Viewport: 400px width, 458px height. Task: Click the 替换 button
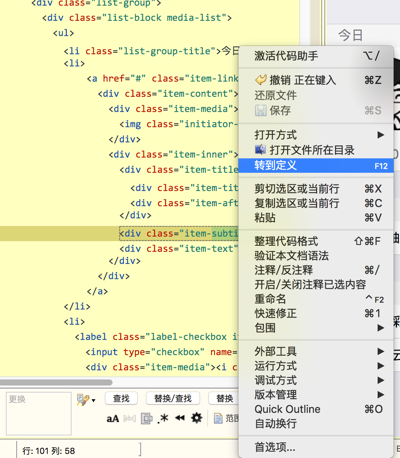pos(224,399)
